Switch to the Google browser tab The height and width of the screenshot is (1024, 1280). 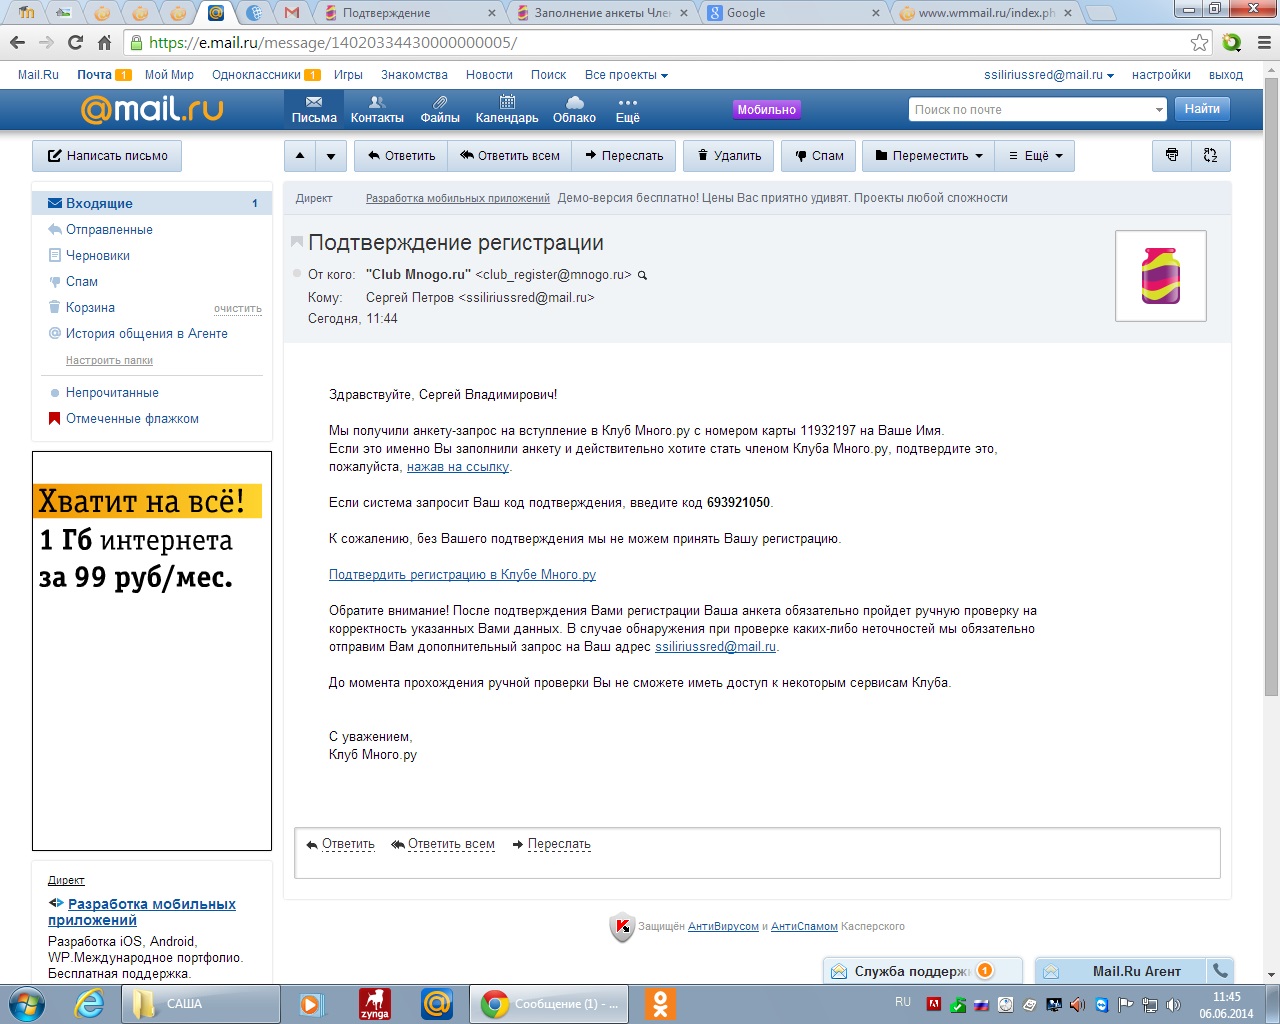pyautogui.click(x=795, y=13)
